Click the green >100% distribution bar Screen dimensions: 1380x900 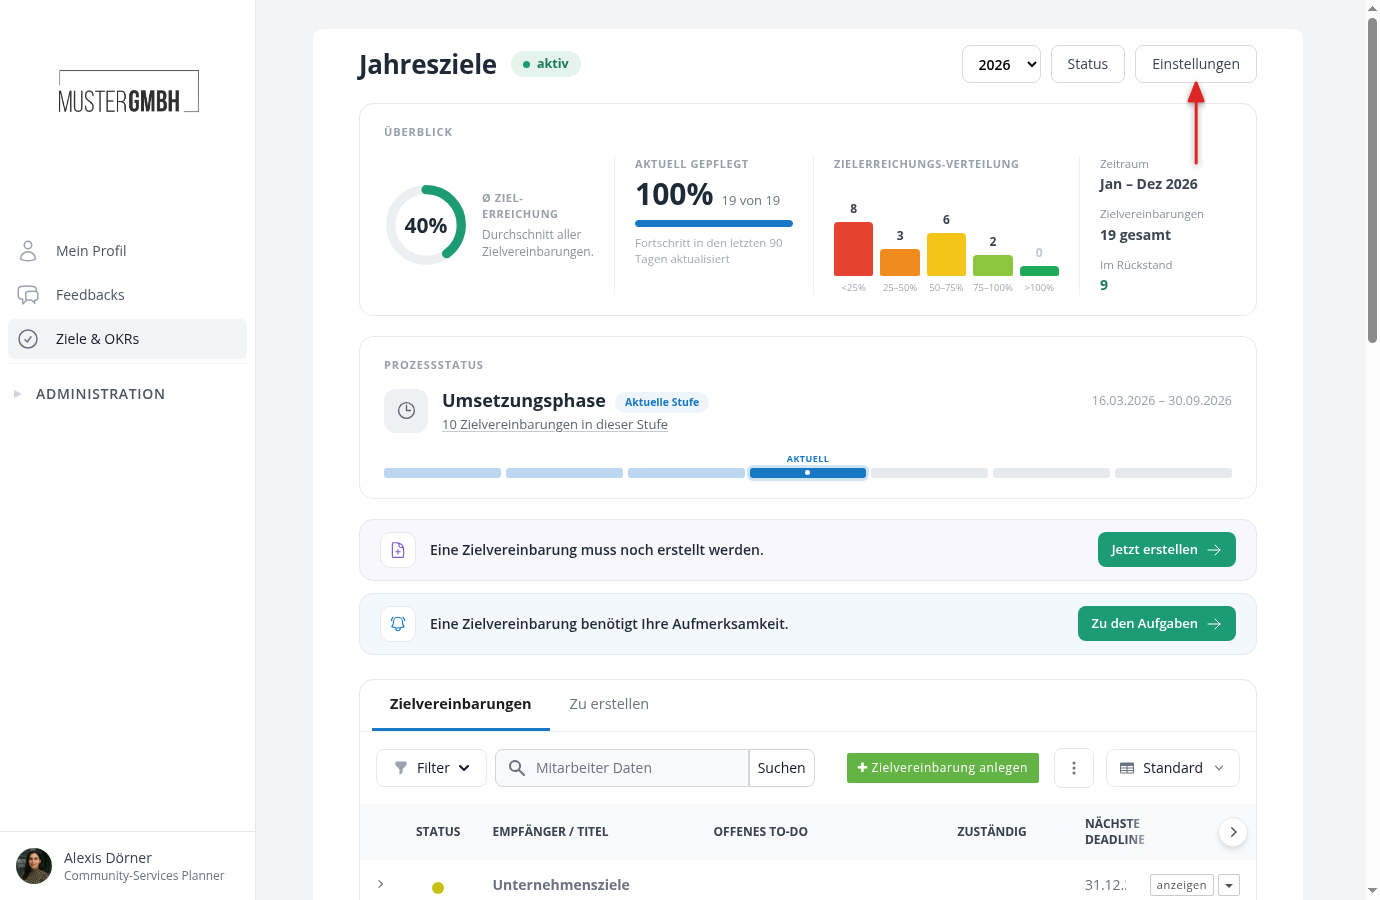tap(1039, 271)
